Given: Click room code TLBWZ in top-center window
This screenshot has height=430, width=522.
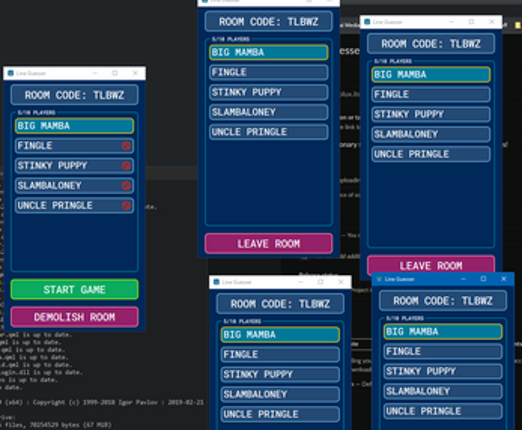Looking at the screenshot, I should click(x=269, y=22).
